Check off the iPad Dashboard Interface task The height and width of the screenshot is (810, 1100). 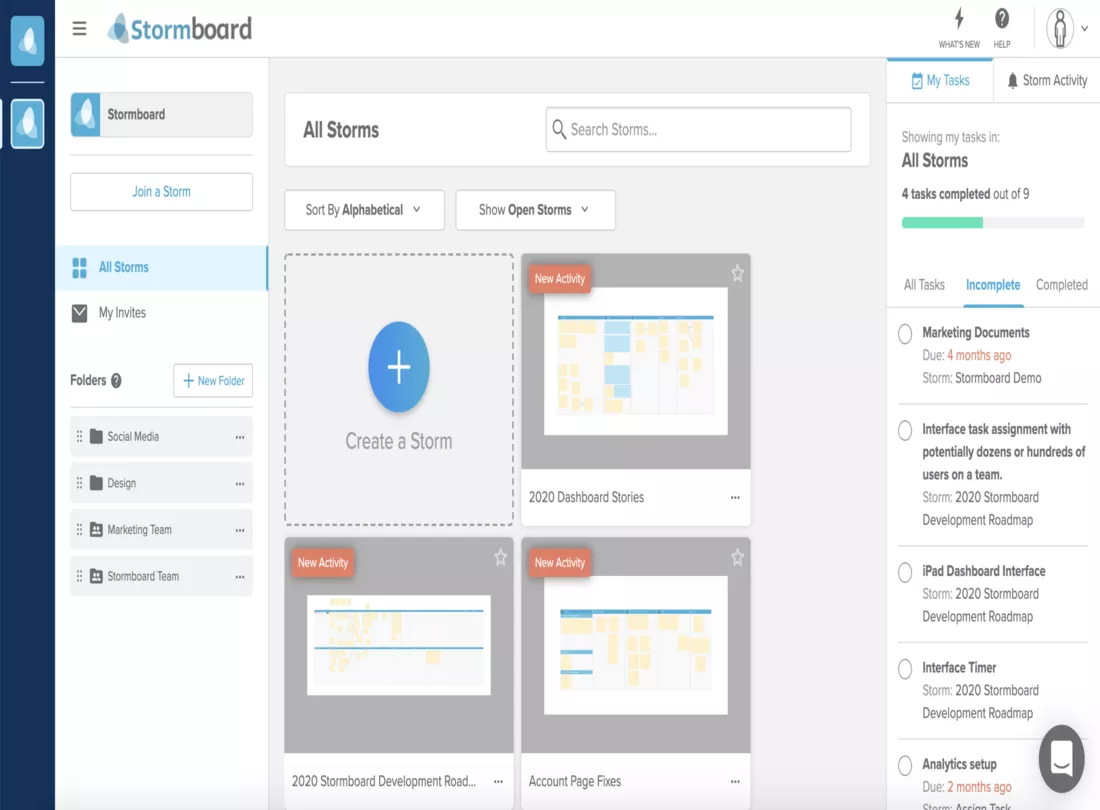point(905,573)
